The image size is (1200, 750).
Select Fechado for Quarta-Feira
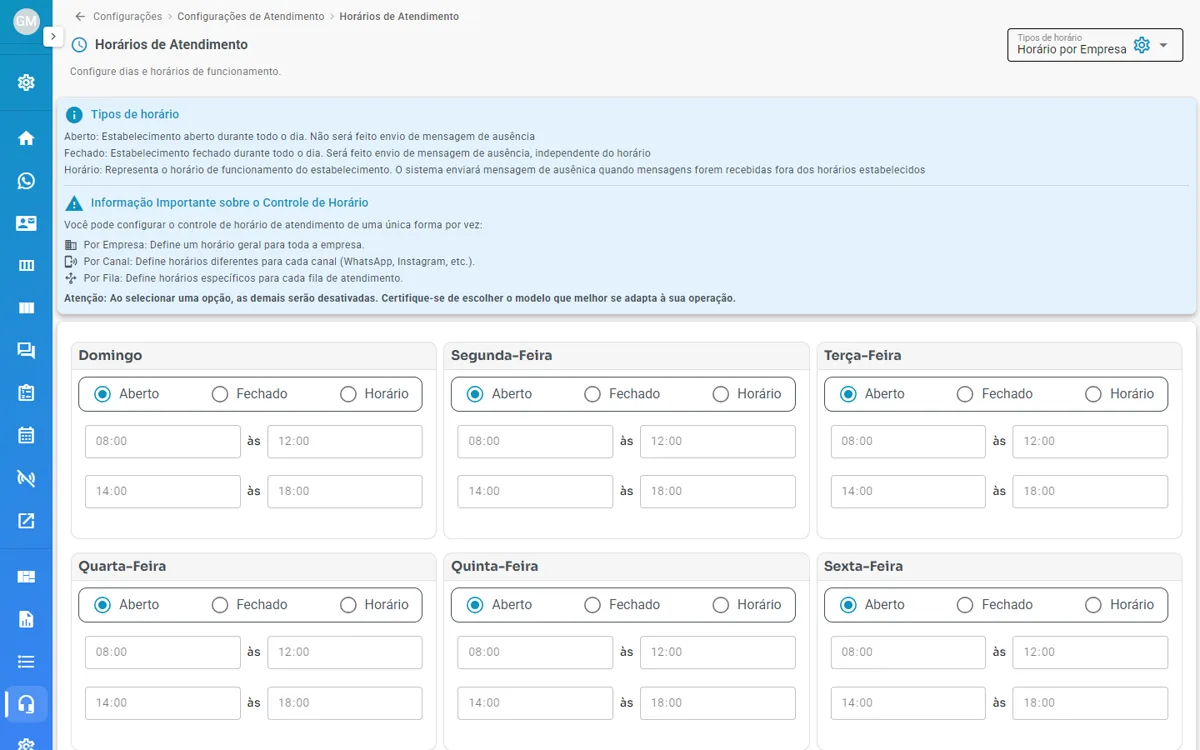coord(220,605)
